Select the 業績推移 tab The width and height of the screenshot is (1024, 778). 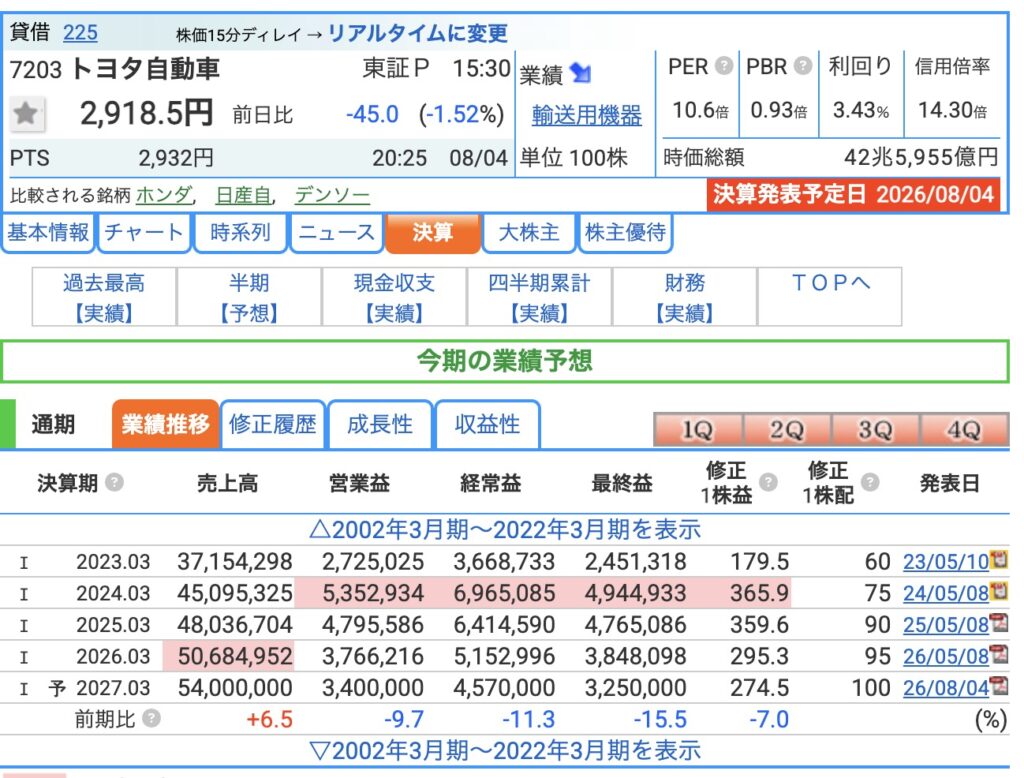(x=165, y=425)
